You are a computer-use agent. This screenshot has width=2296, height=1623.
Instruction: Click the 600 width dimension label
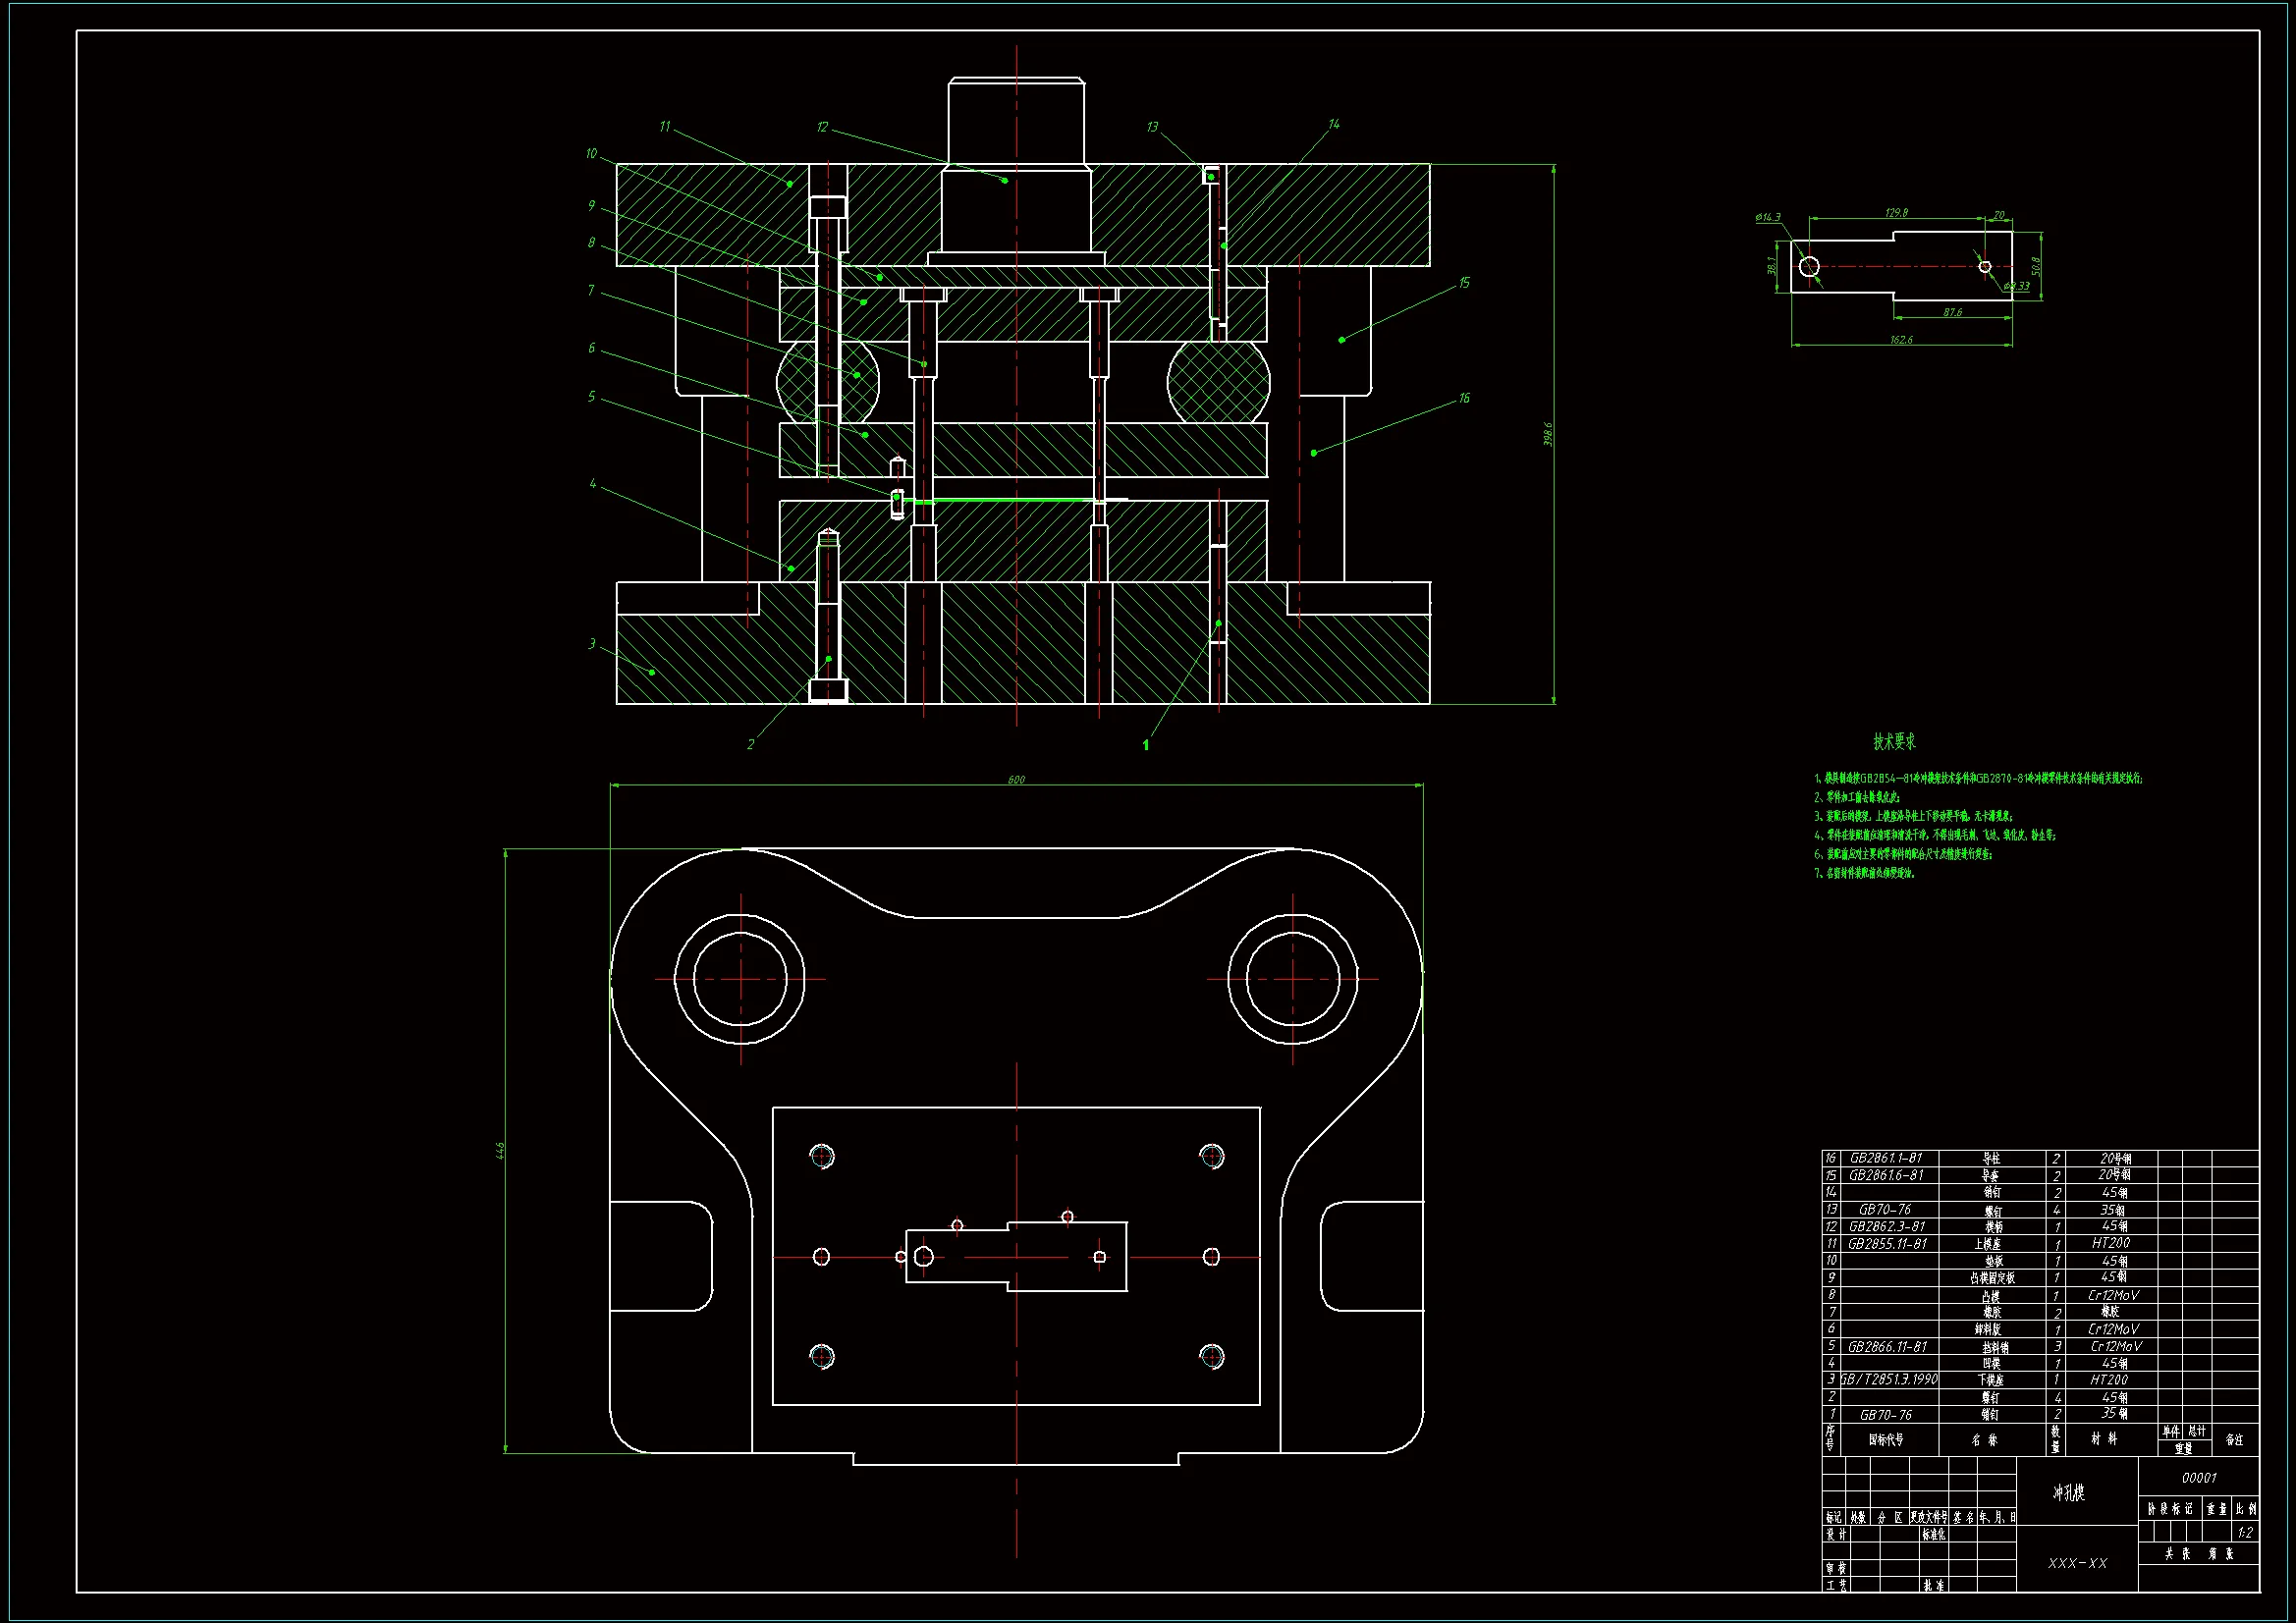(x=1016, y=779)
